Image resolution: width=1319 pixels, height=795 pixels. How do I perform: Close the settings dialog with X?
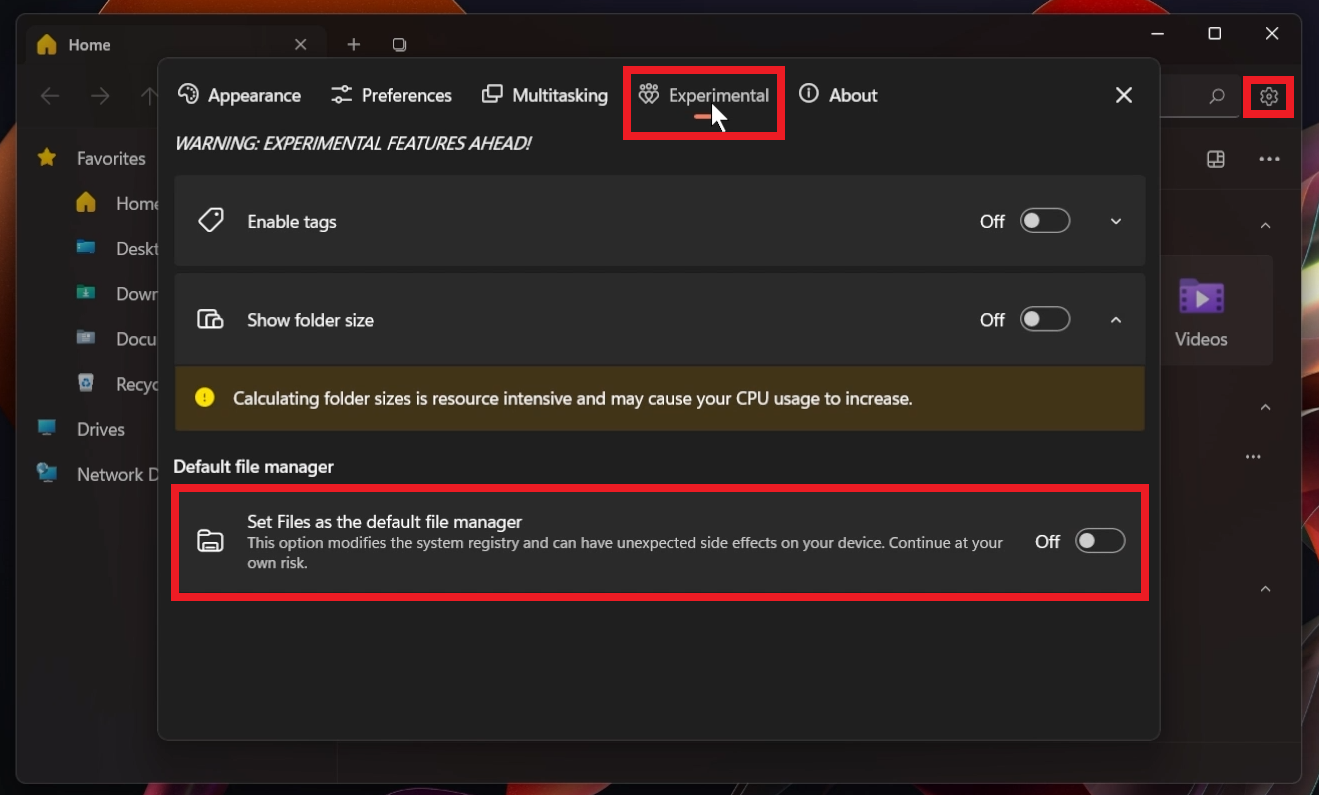pyautogui.click(x=1123, y=95)
